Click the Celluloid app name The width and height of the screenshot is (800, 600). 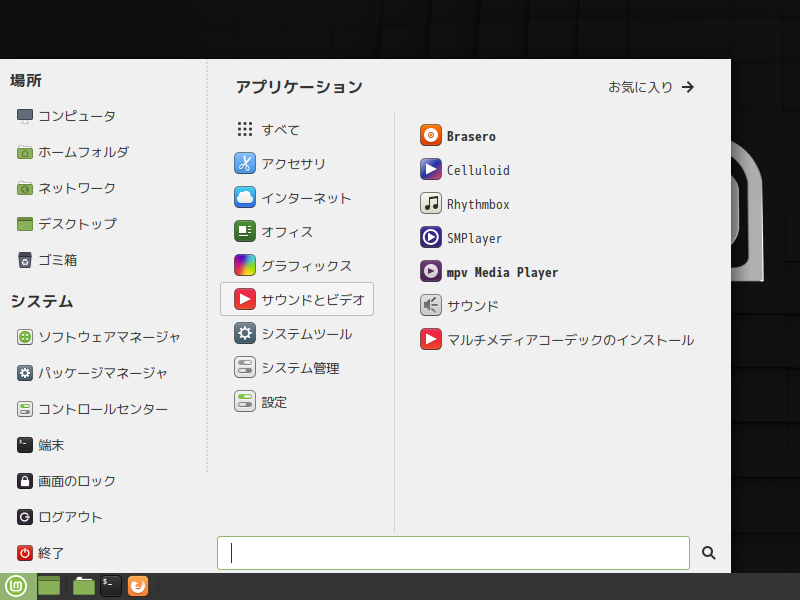(x=478, y=170)
